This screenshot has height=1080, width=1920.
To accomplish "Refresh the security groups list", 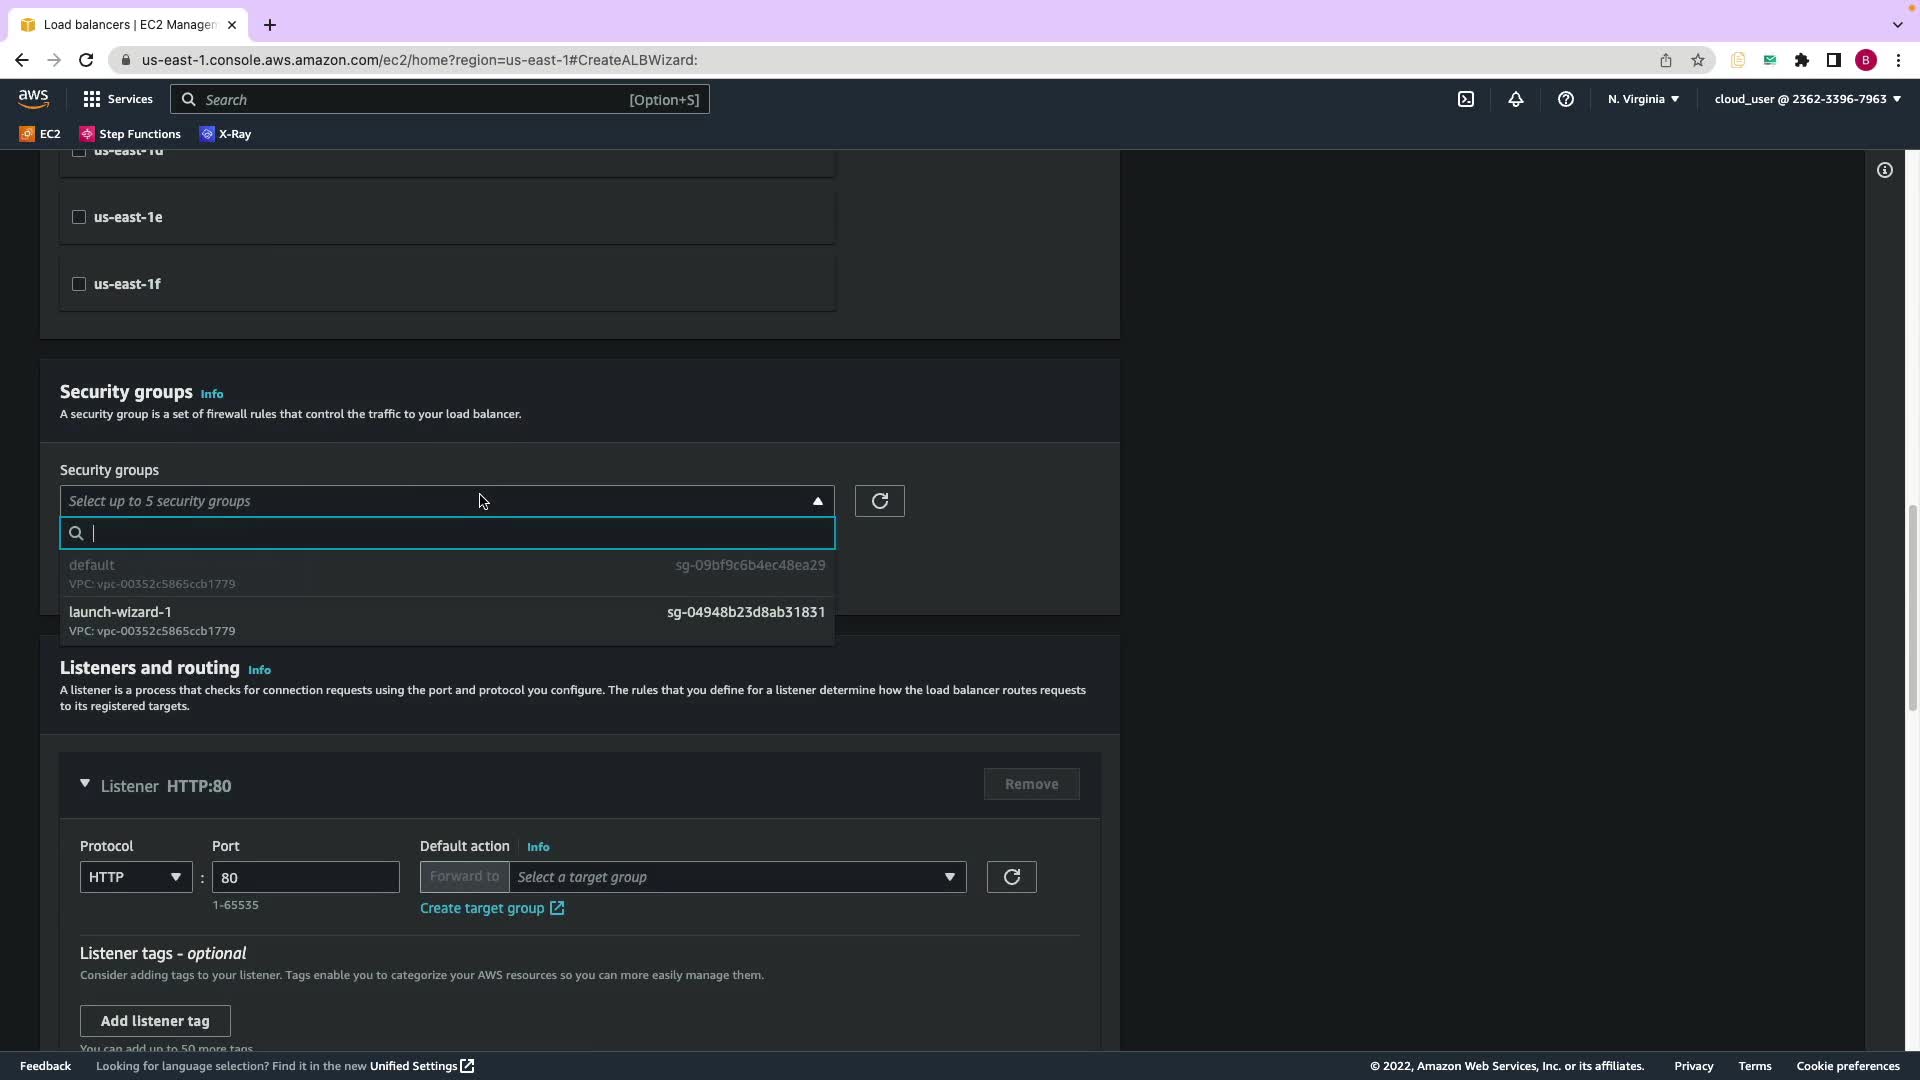I will [x=879, y=501].
